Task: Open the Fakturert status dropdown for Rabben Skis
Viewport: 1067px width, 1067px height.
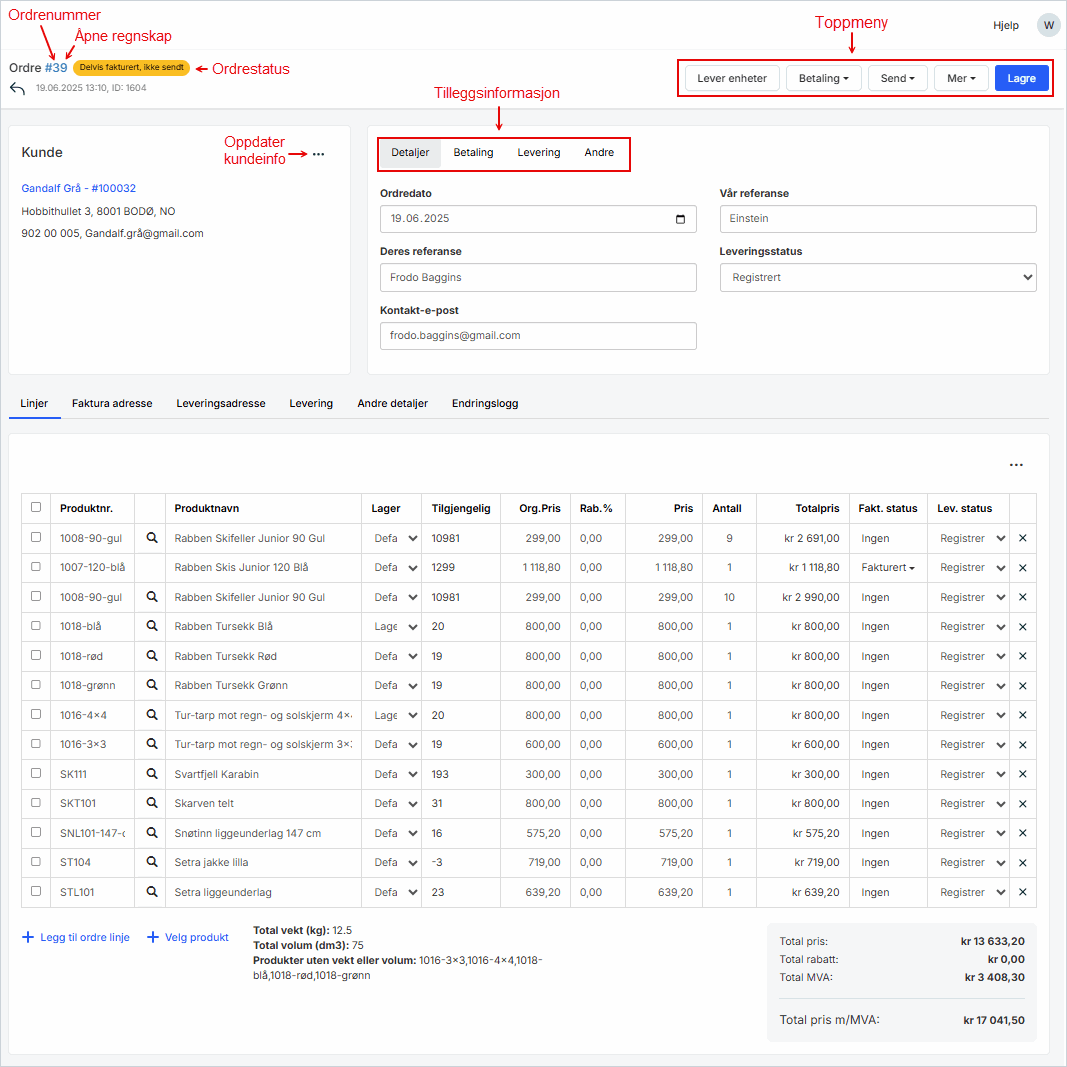Action: 887,567
